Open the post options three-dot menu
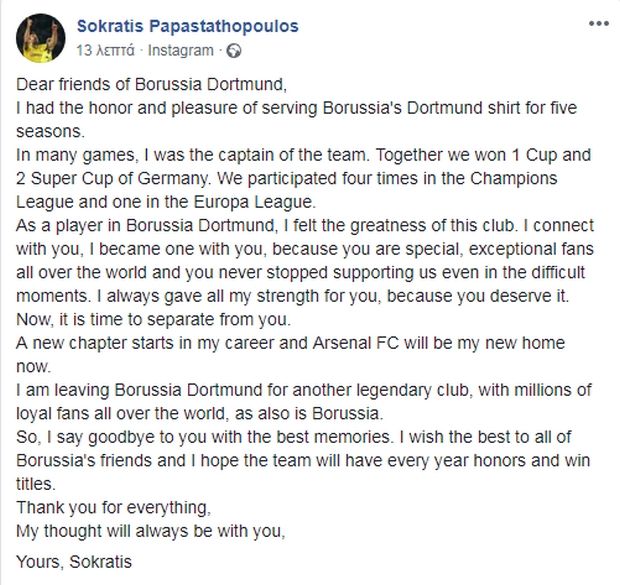The height and width of the screenshot is (585, 620). click(598, 24)
